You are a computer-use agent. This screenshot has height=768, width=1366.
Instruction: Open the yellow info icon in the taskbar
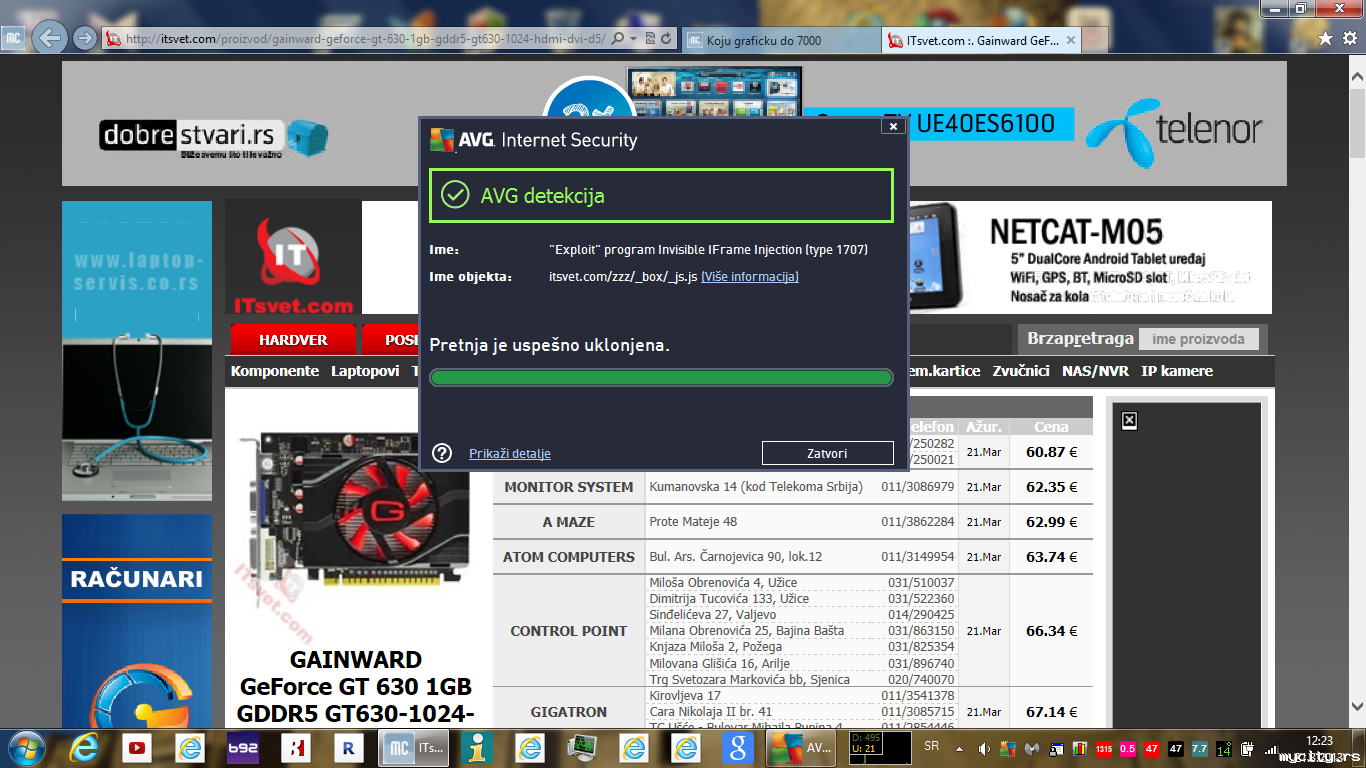pyautogui.click(x=480, y=747)
